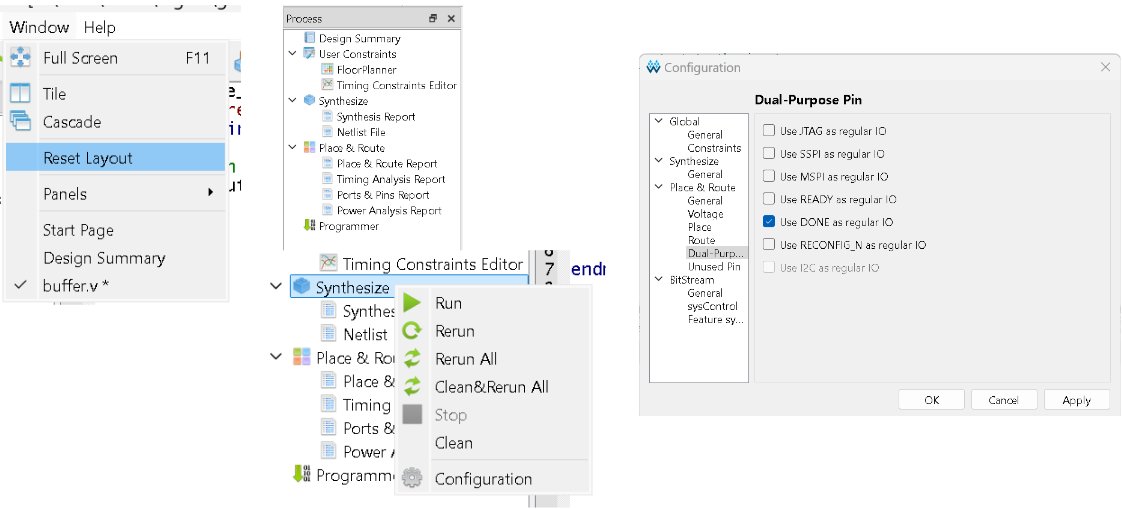Select General under Global in Configuration tree
Screen dimensions: 1122x509
(x=705, y=135)
